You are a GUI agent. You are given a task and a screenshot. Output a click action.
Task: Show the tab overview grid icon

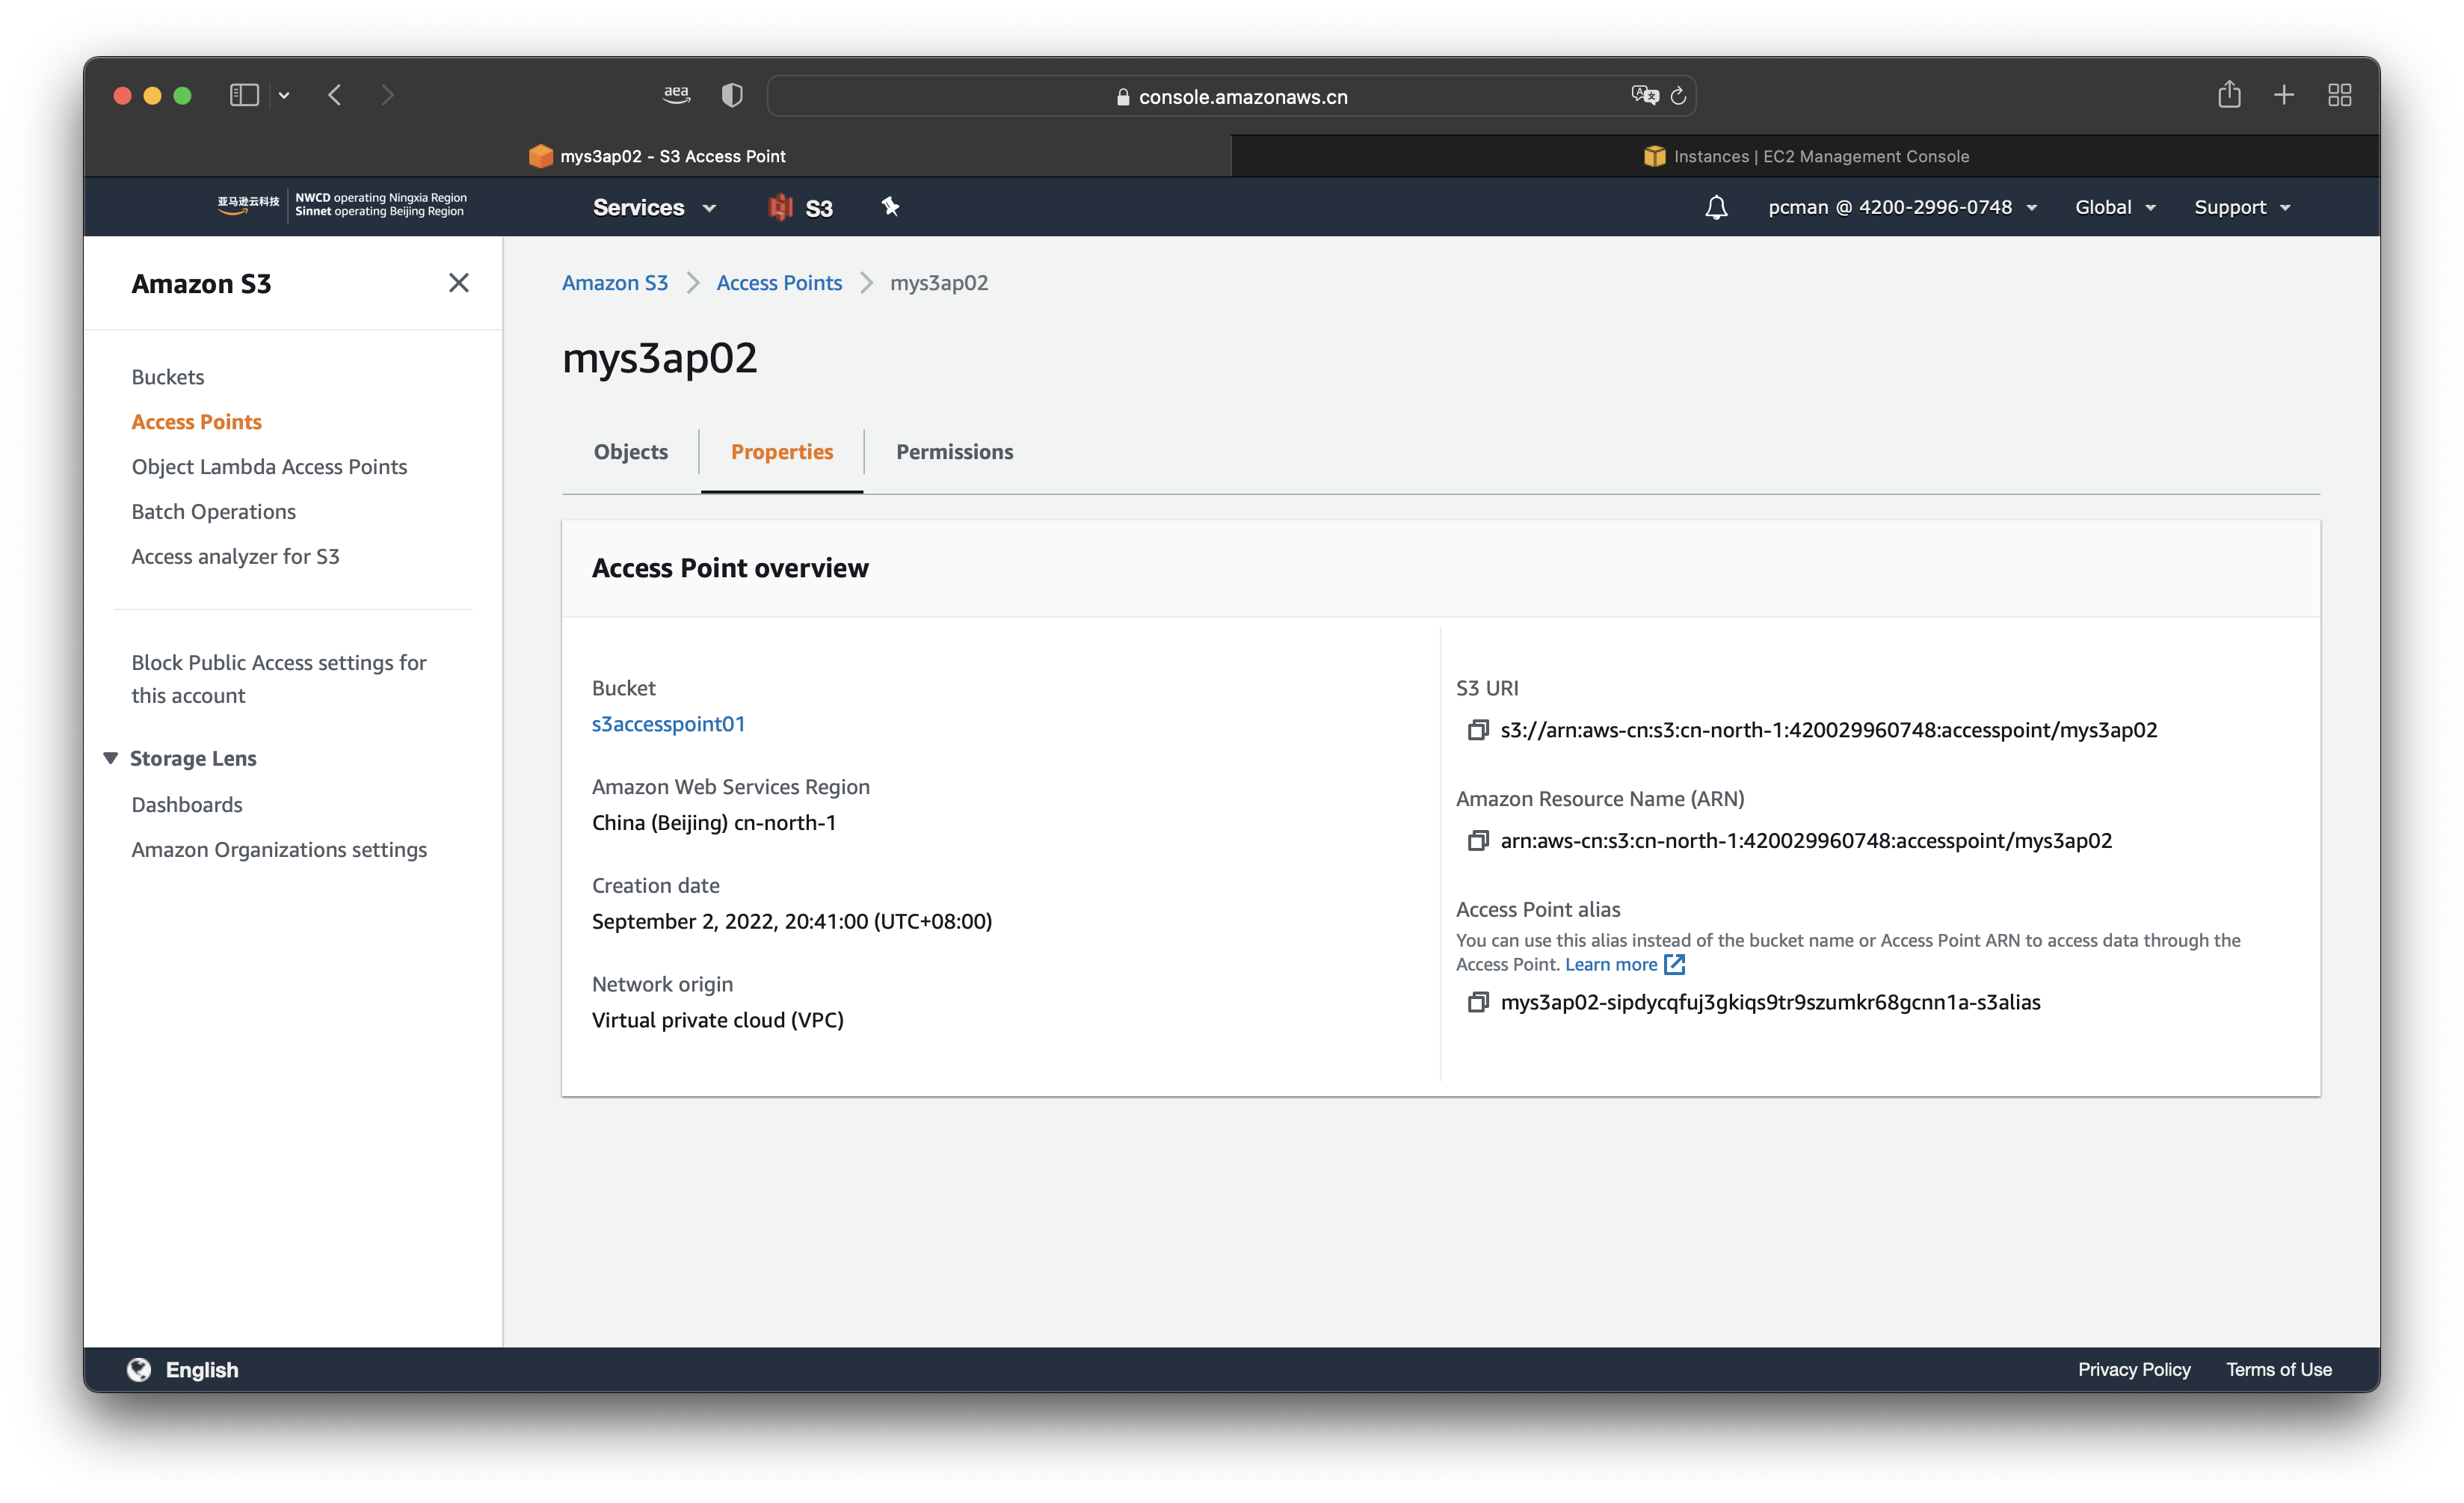click(2339, 95)
